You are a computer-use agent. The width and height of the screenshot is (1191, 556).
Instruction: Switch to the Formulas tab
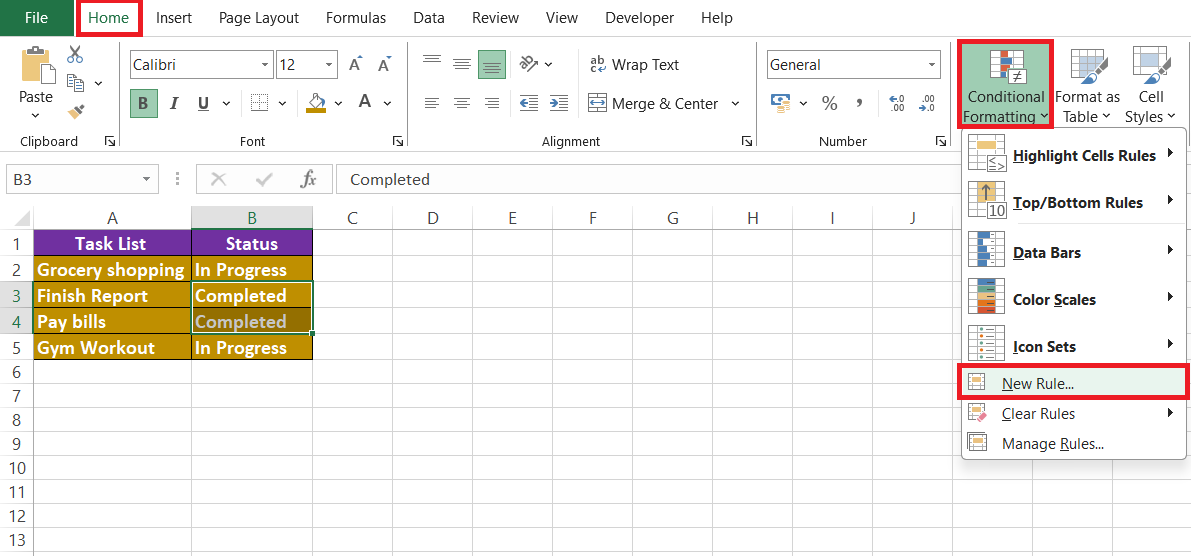356,17
